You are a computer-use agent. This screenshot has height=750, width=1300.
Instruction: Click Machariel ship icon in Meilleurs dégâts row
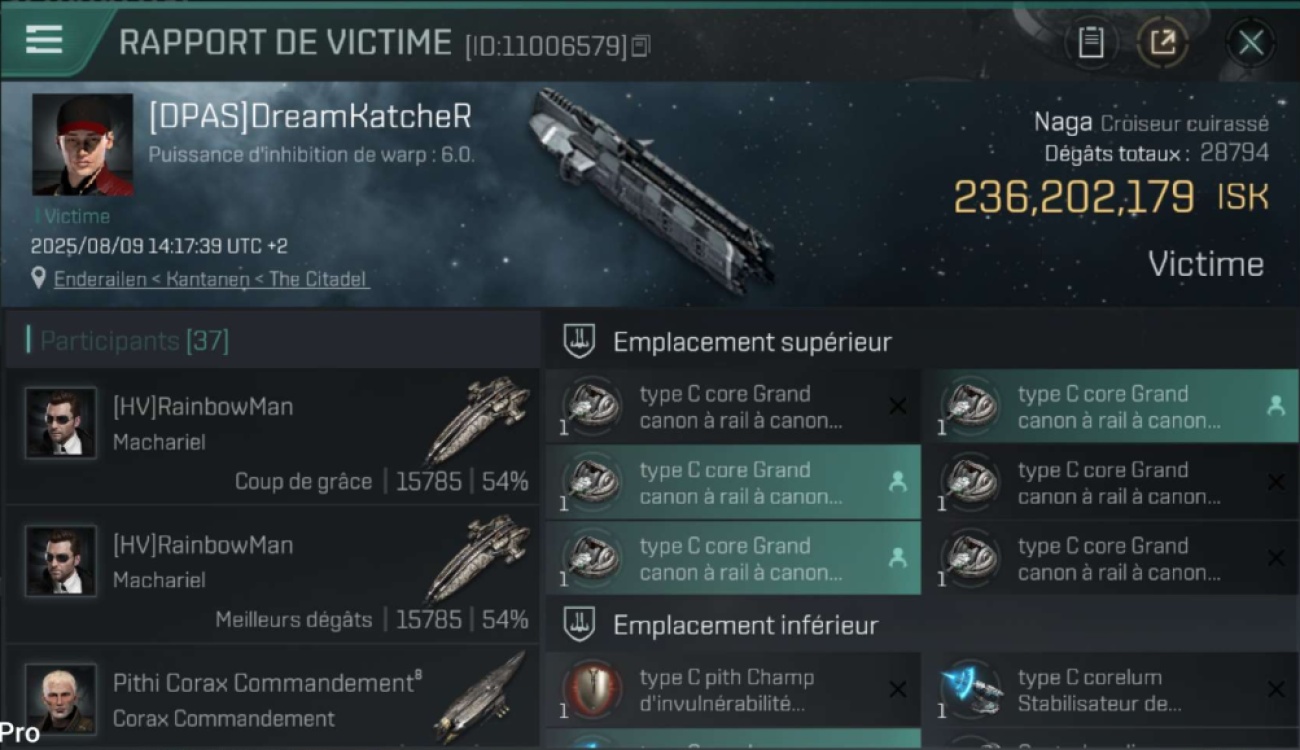point(478,558)
